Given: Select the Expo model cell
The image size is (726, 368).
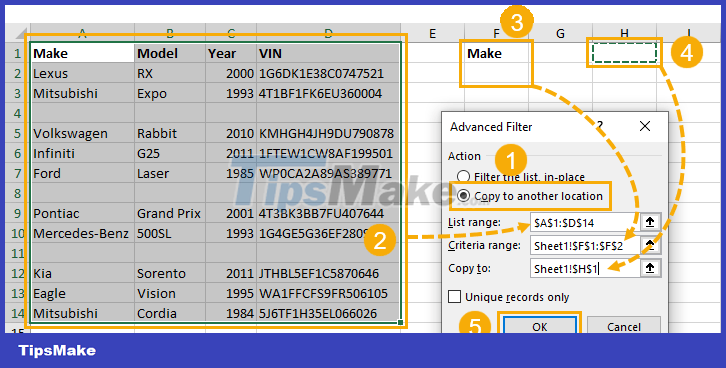Looking at the screenshot, I should click(170, 93).
